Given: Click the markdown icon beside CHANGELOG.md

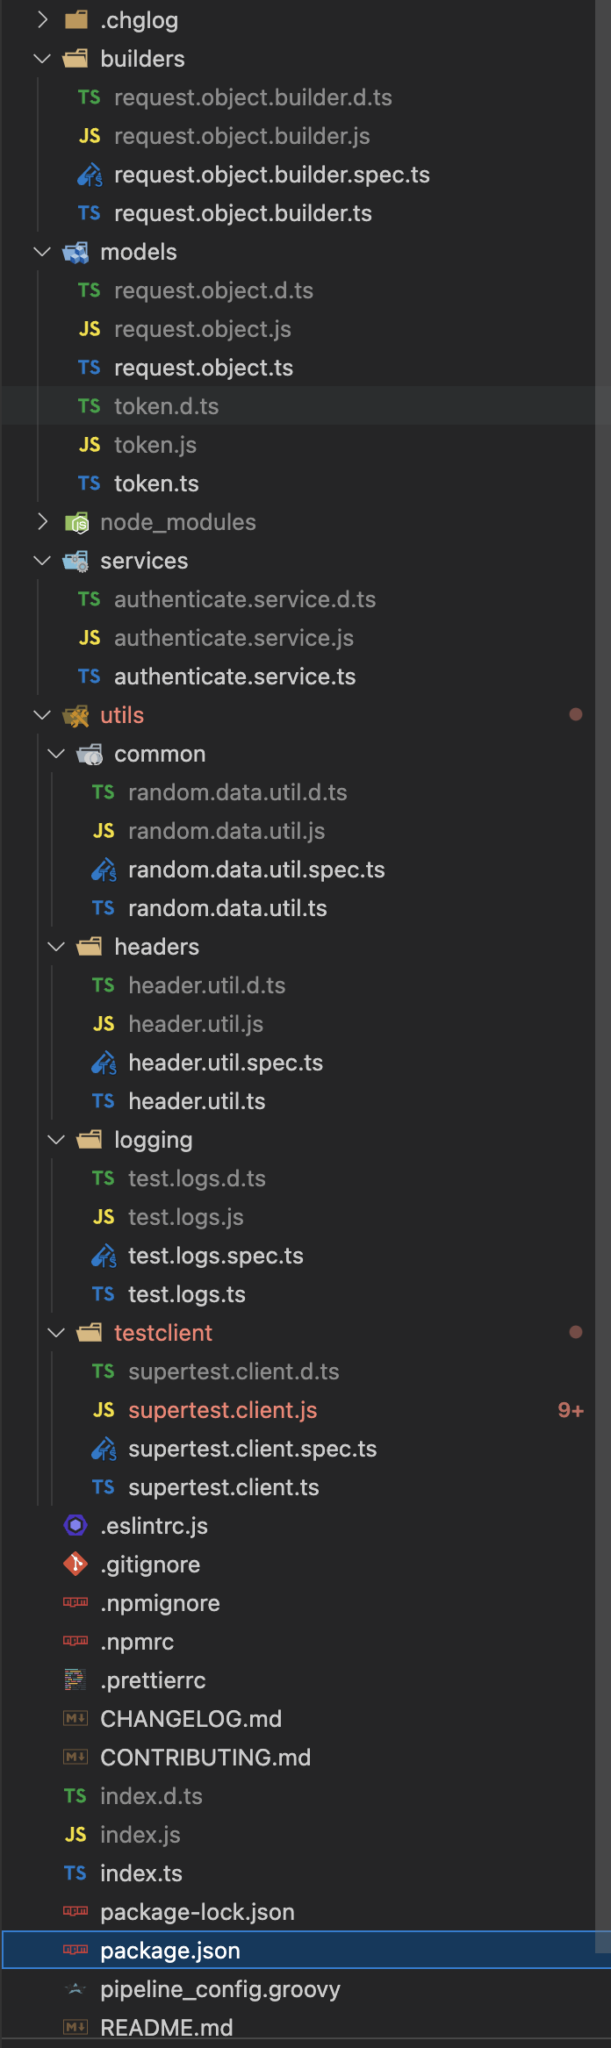Looking at the screenshot, I should click(x=75, y=1718).
